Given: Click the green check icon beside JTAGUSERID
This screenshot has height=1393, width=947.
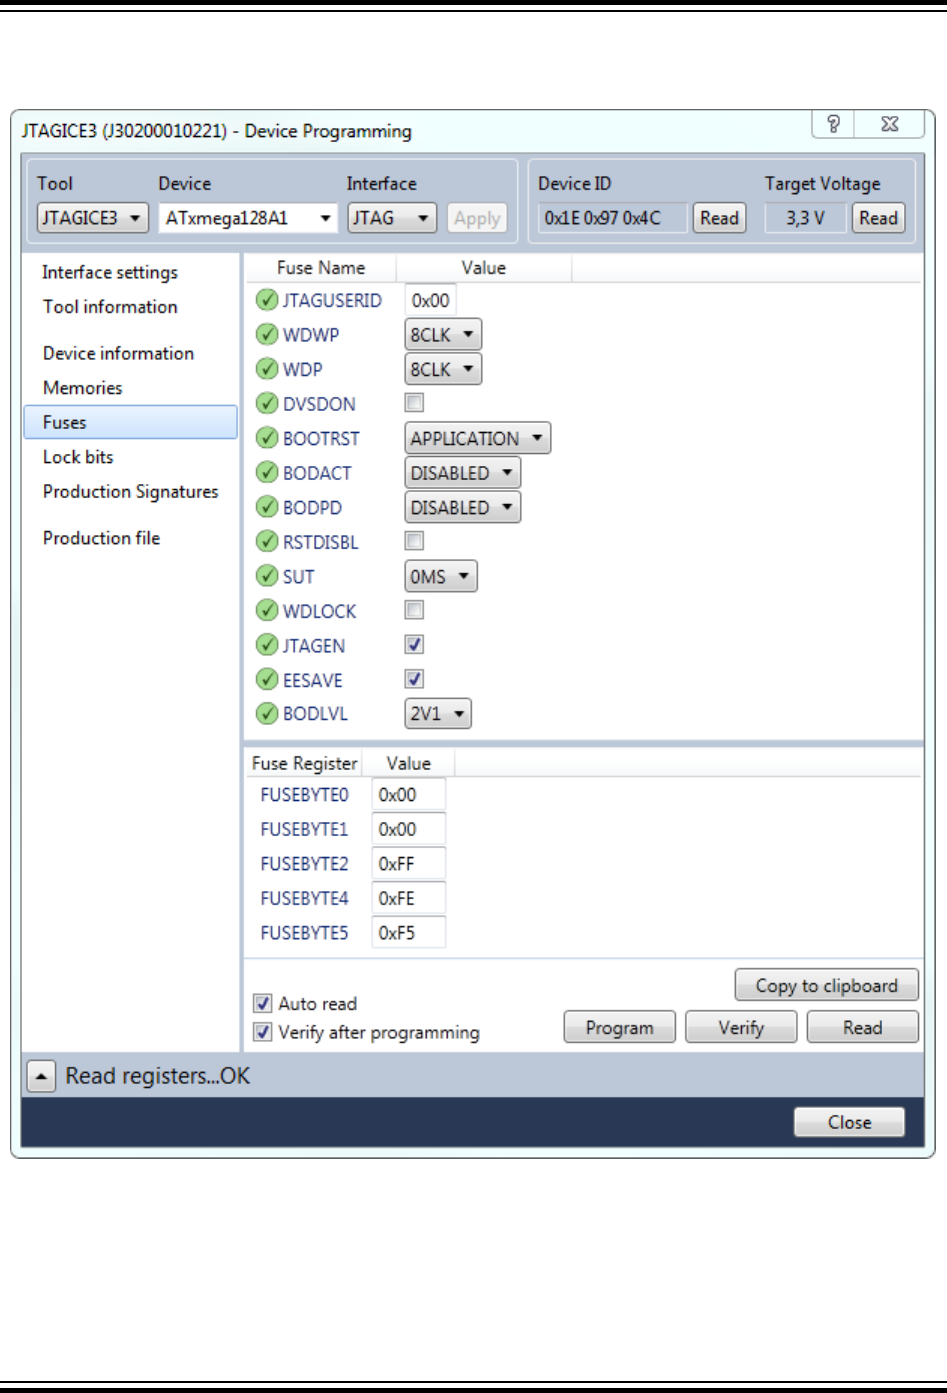Looking at the screenshot, I should 267,300.
